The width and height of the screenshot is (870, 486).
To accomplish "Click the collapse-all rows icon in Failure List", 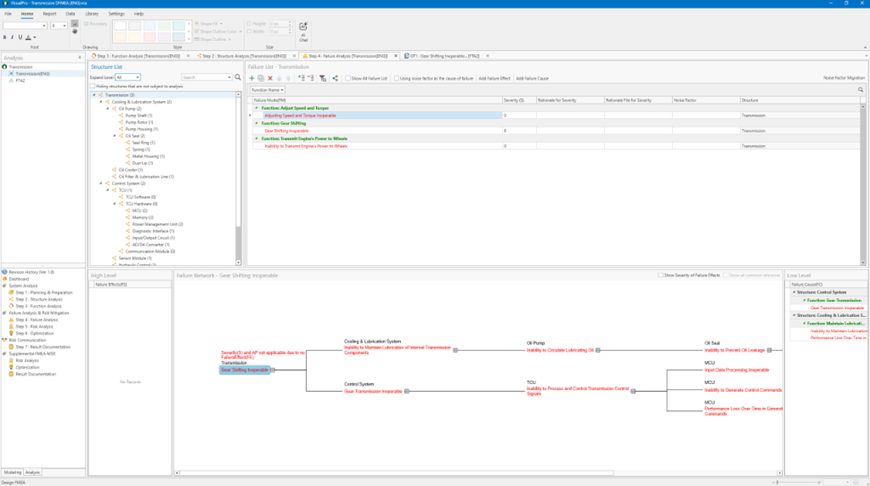I will [310, 78].
